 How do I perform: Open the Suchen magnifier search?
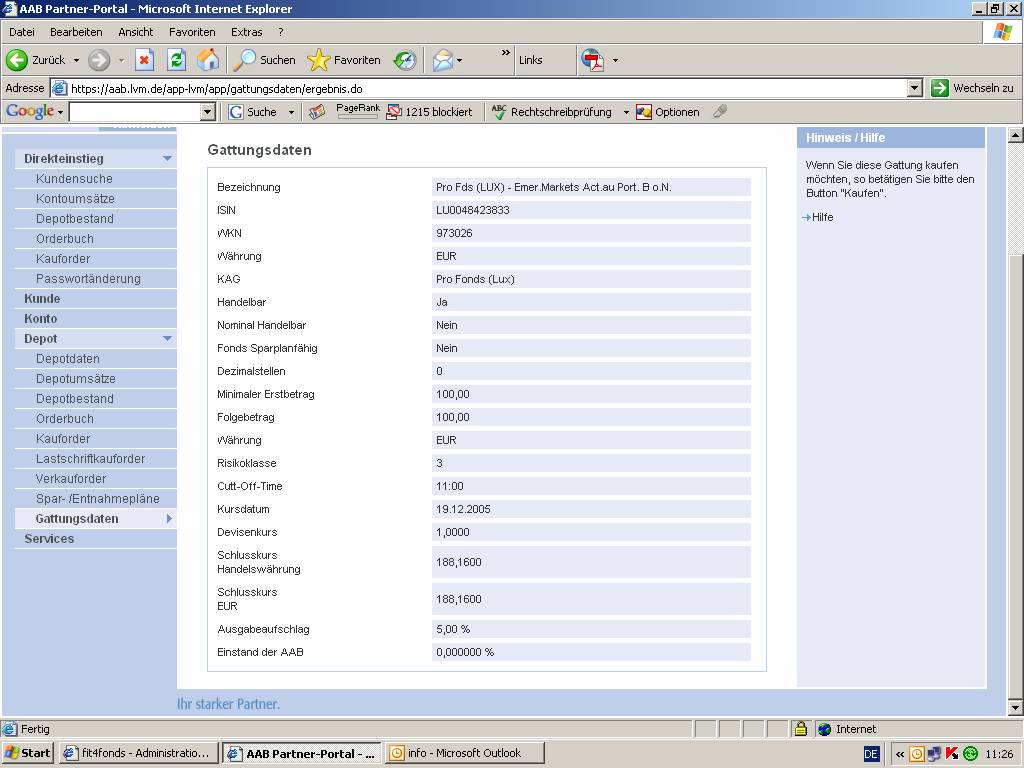(264, 60)
